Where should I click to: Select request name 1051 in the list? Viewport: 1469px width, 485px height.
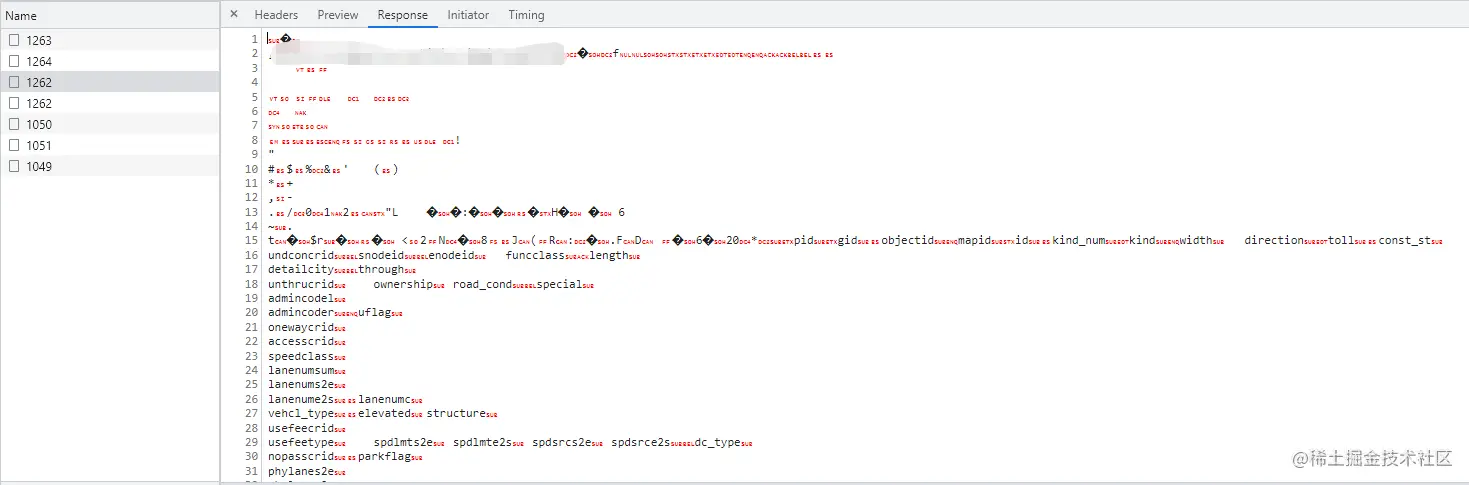(39, 146)
